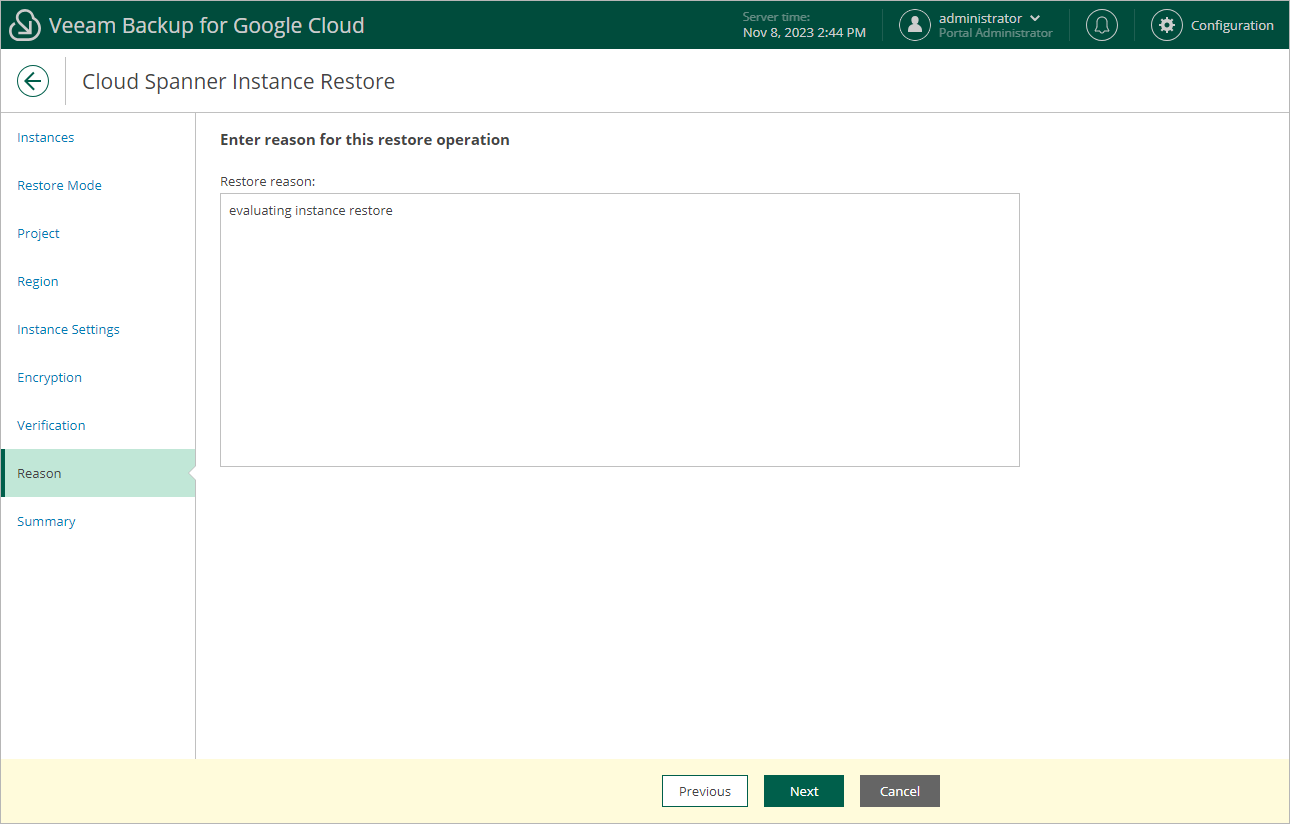Click the Cancel button

click(900, 791)
